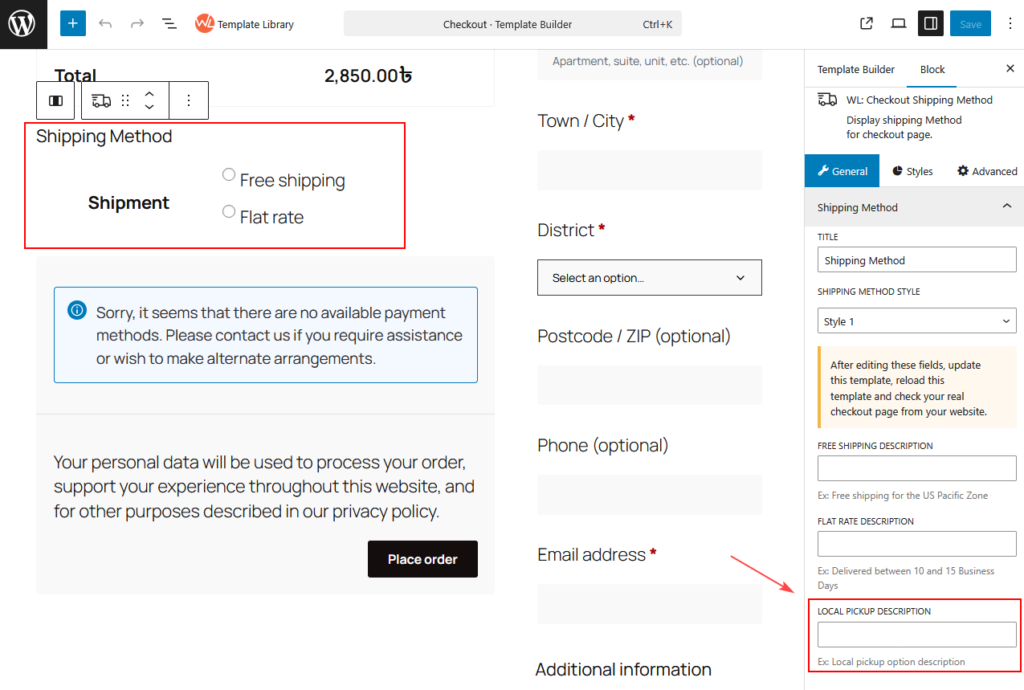Viewport: 1024px width, 690px height.
Task: Open the block inserter plus button
Action: (73, 23)
